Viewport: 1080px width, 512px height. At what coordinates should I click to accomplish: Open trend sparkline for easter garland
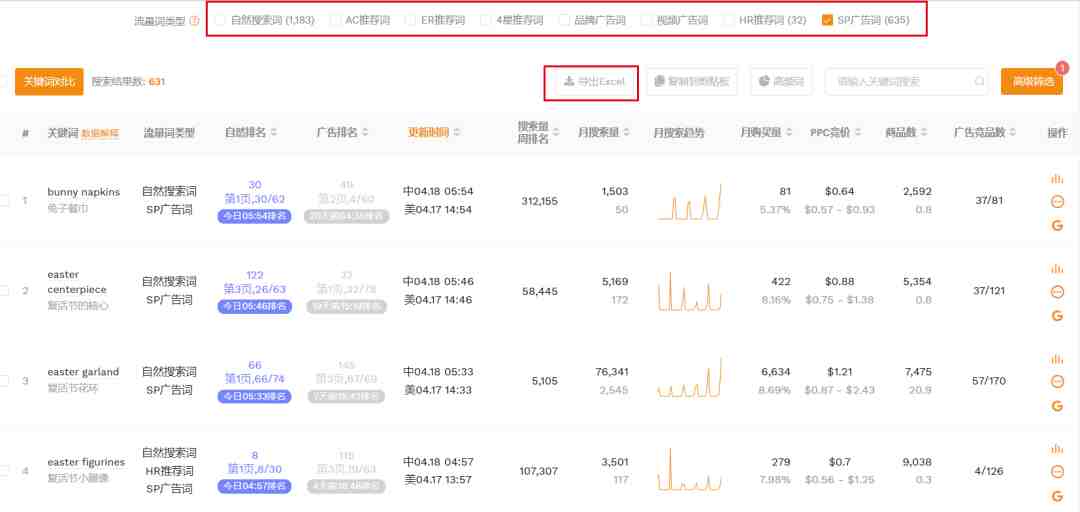click(x=689, y=378)
